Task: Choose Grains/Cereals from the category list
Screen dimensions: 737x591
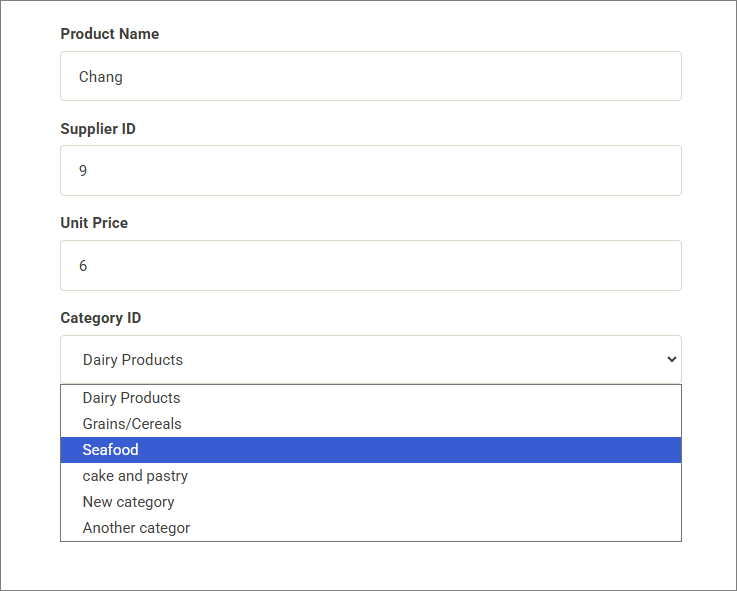Action: tap(132, 424)
